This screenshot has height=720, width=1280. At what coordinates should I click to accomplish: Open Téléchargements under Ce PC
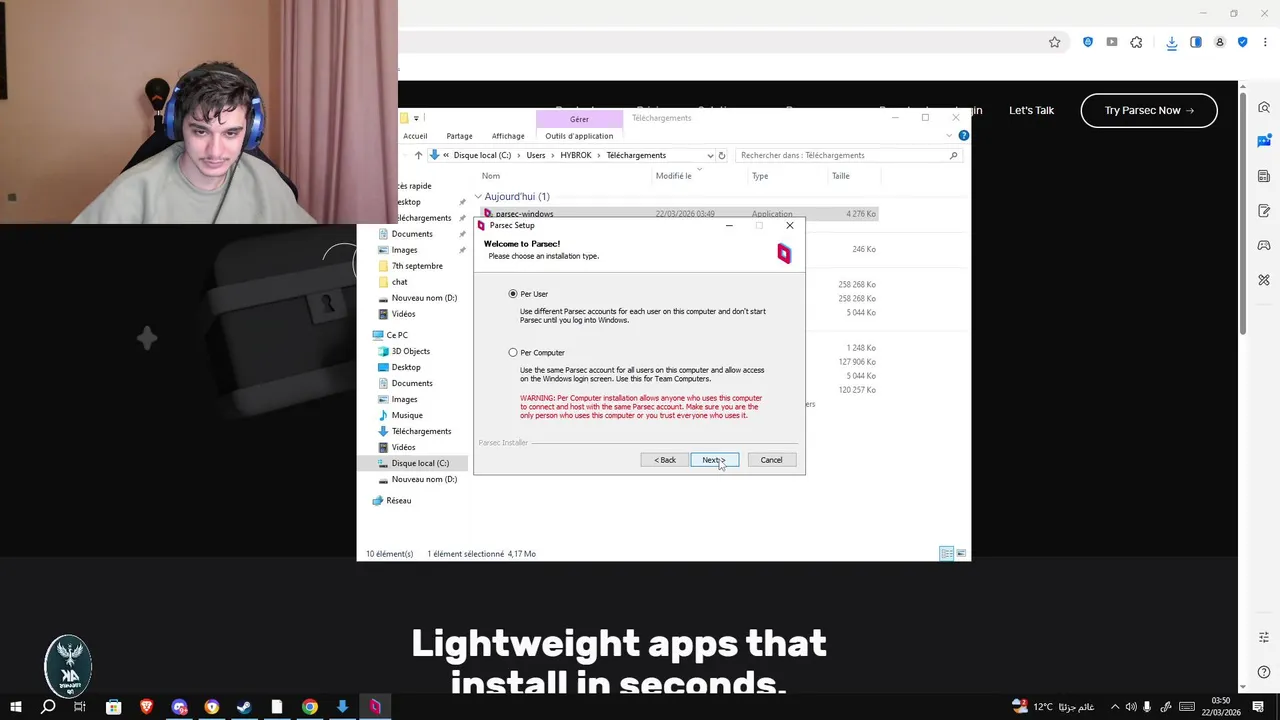pyautogui.click(x=421, y=431)
